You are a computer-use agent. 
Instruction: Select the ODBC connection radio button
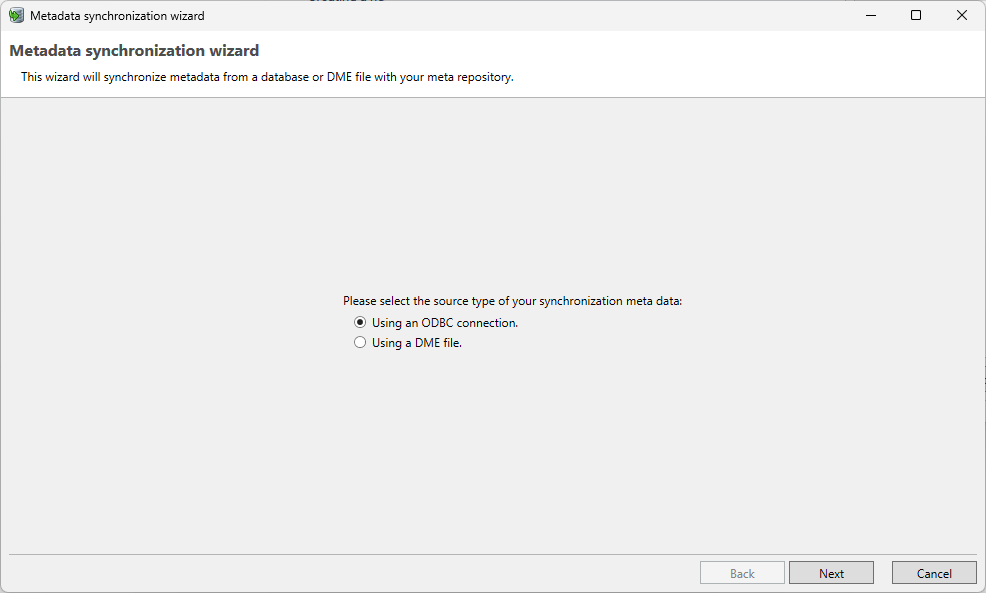tap(360, 322)
